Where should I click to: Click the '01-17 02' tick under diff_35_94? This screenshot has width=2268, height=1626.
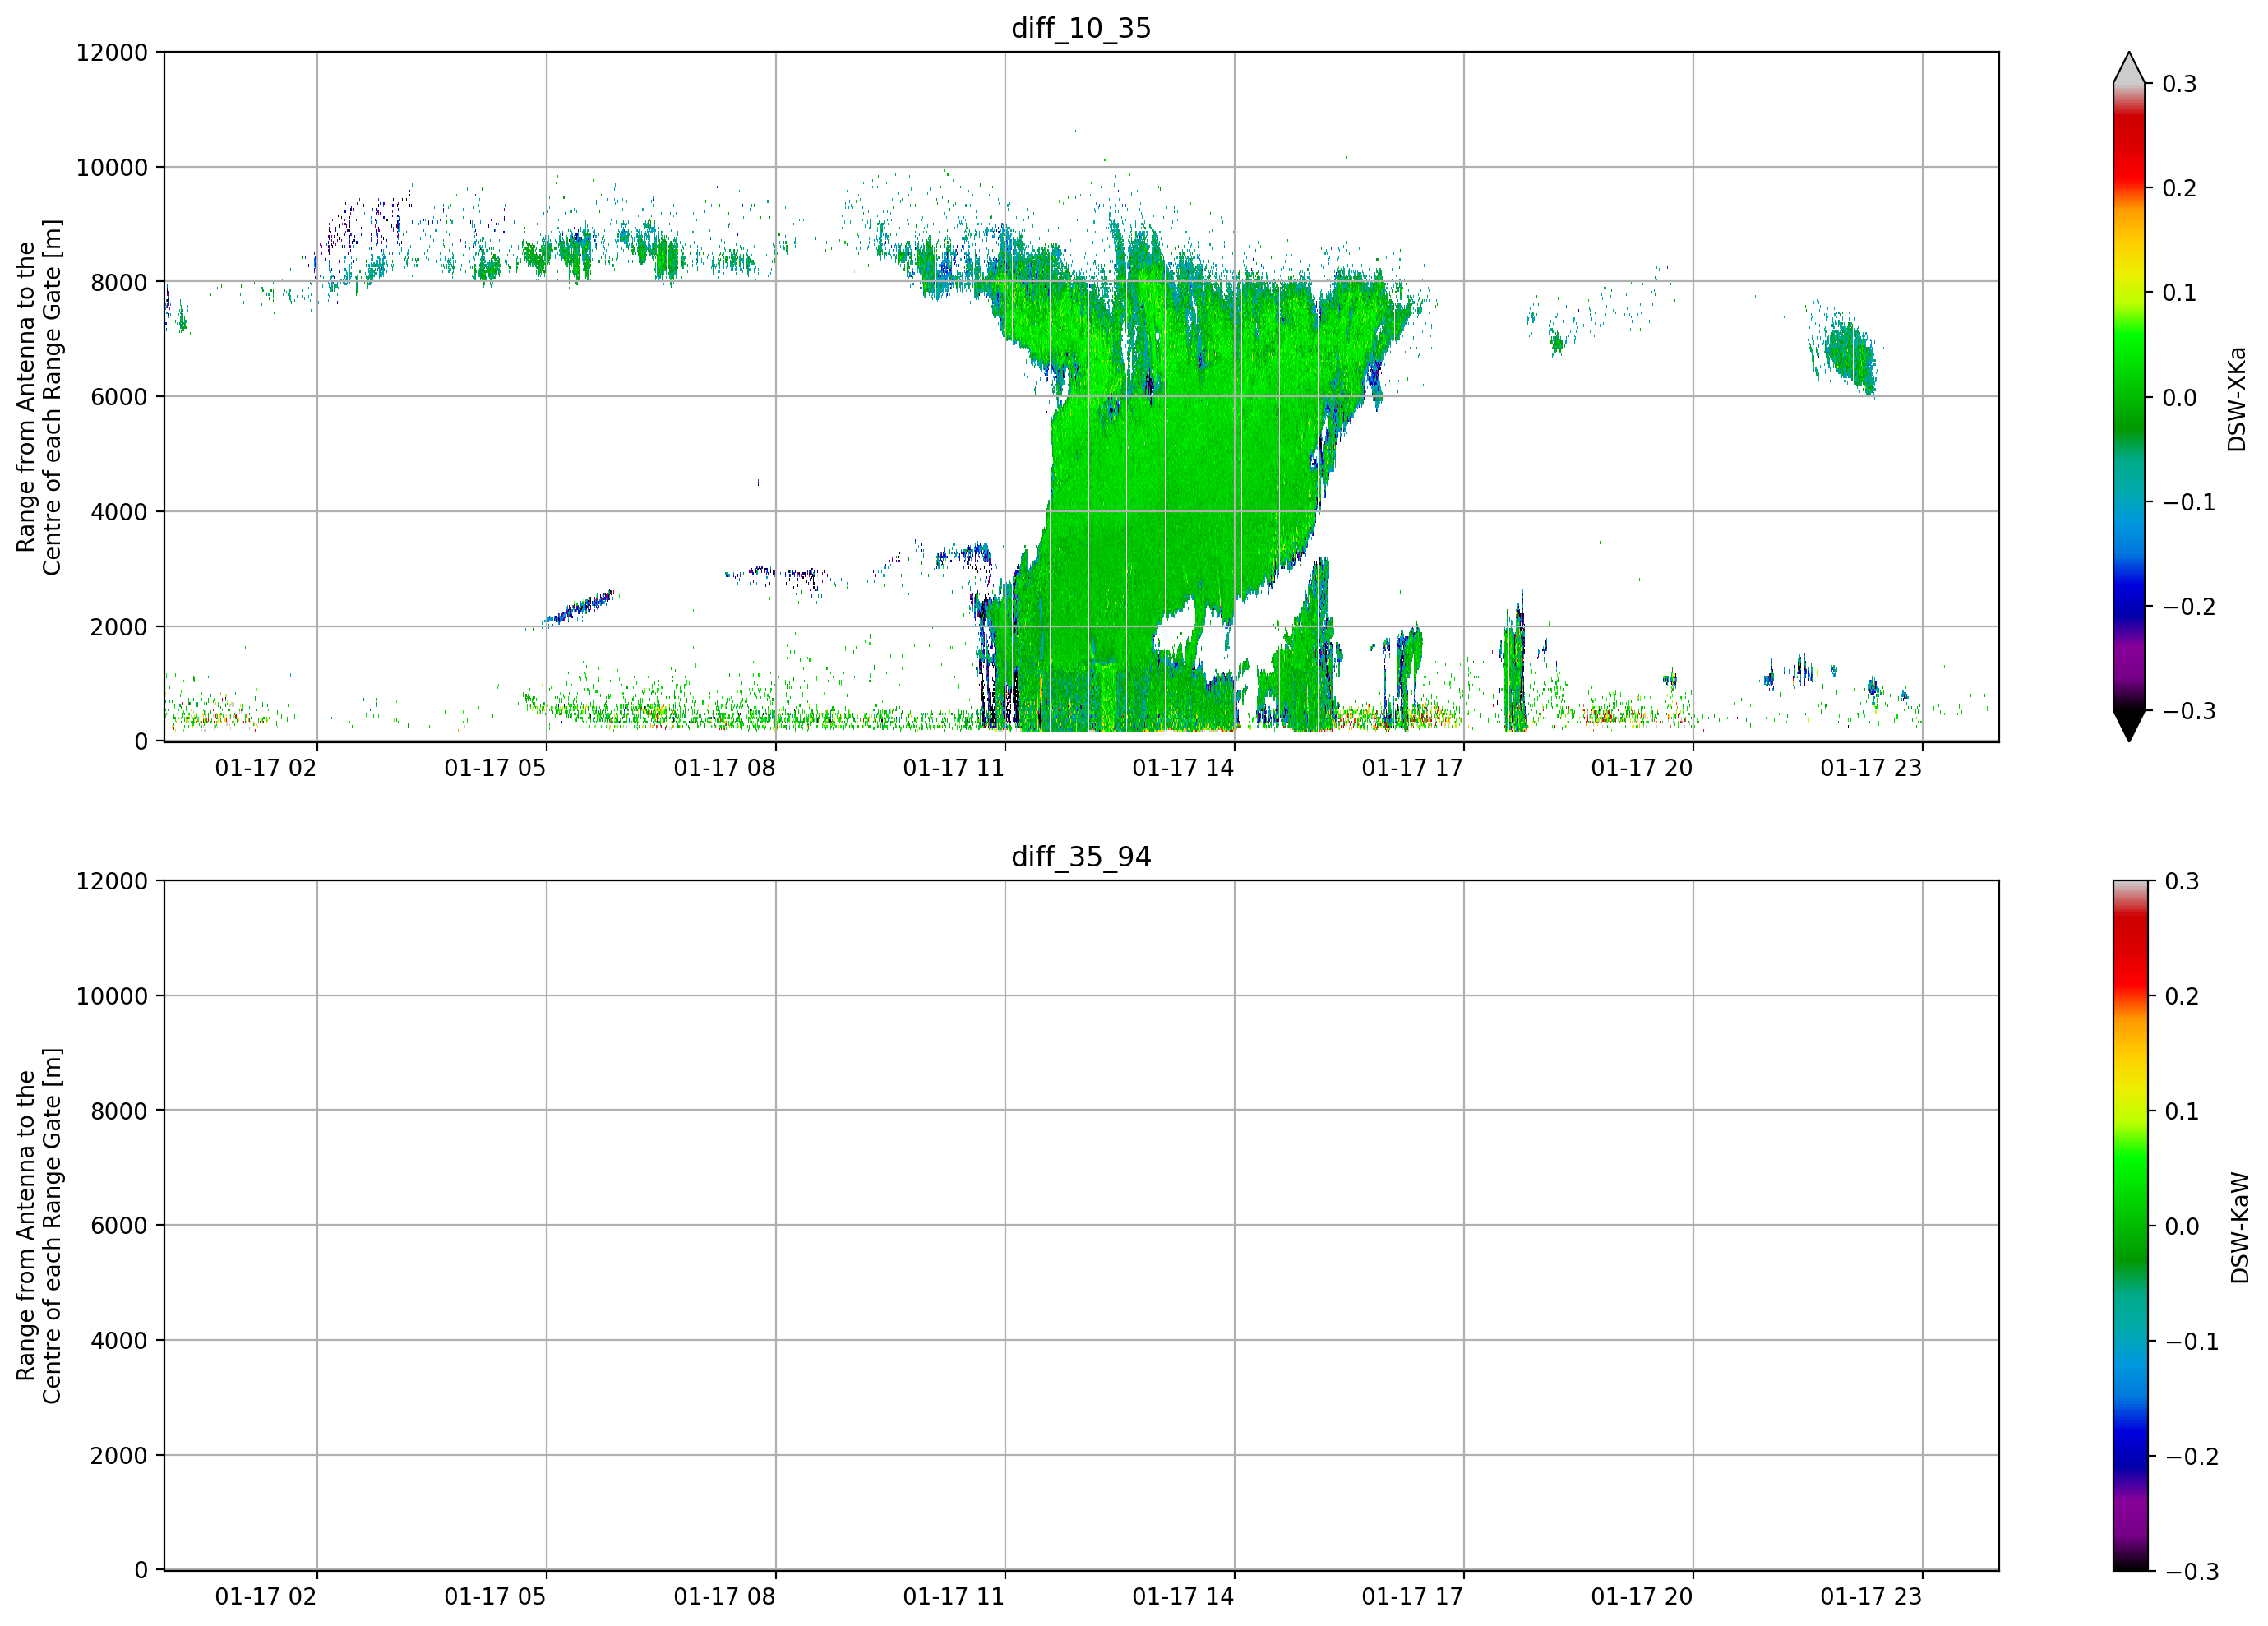point(266,1597)
